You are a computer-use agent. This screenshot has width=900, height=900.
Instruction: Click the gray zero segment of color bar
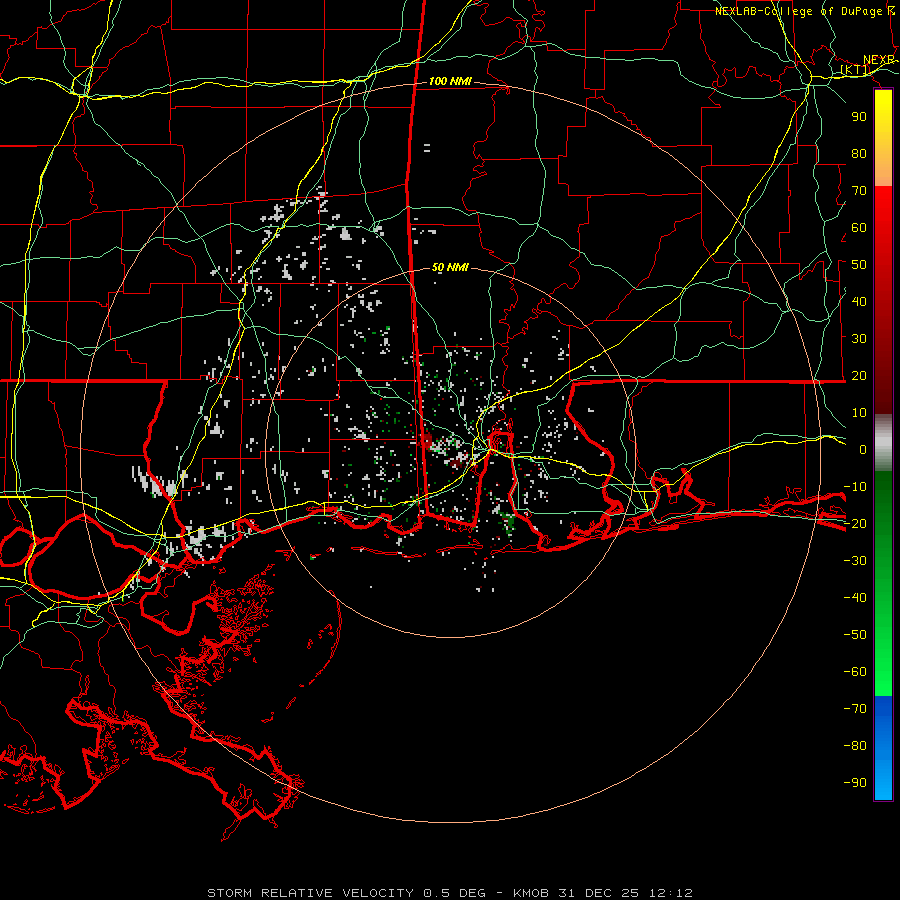(x=883, y=443)
